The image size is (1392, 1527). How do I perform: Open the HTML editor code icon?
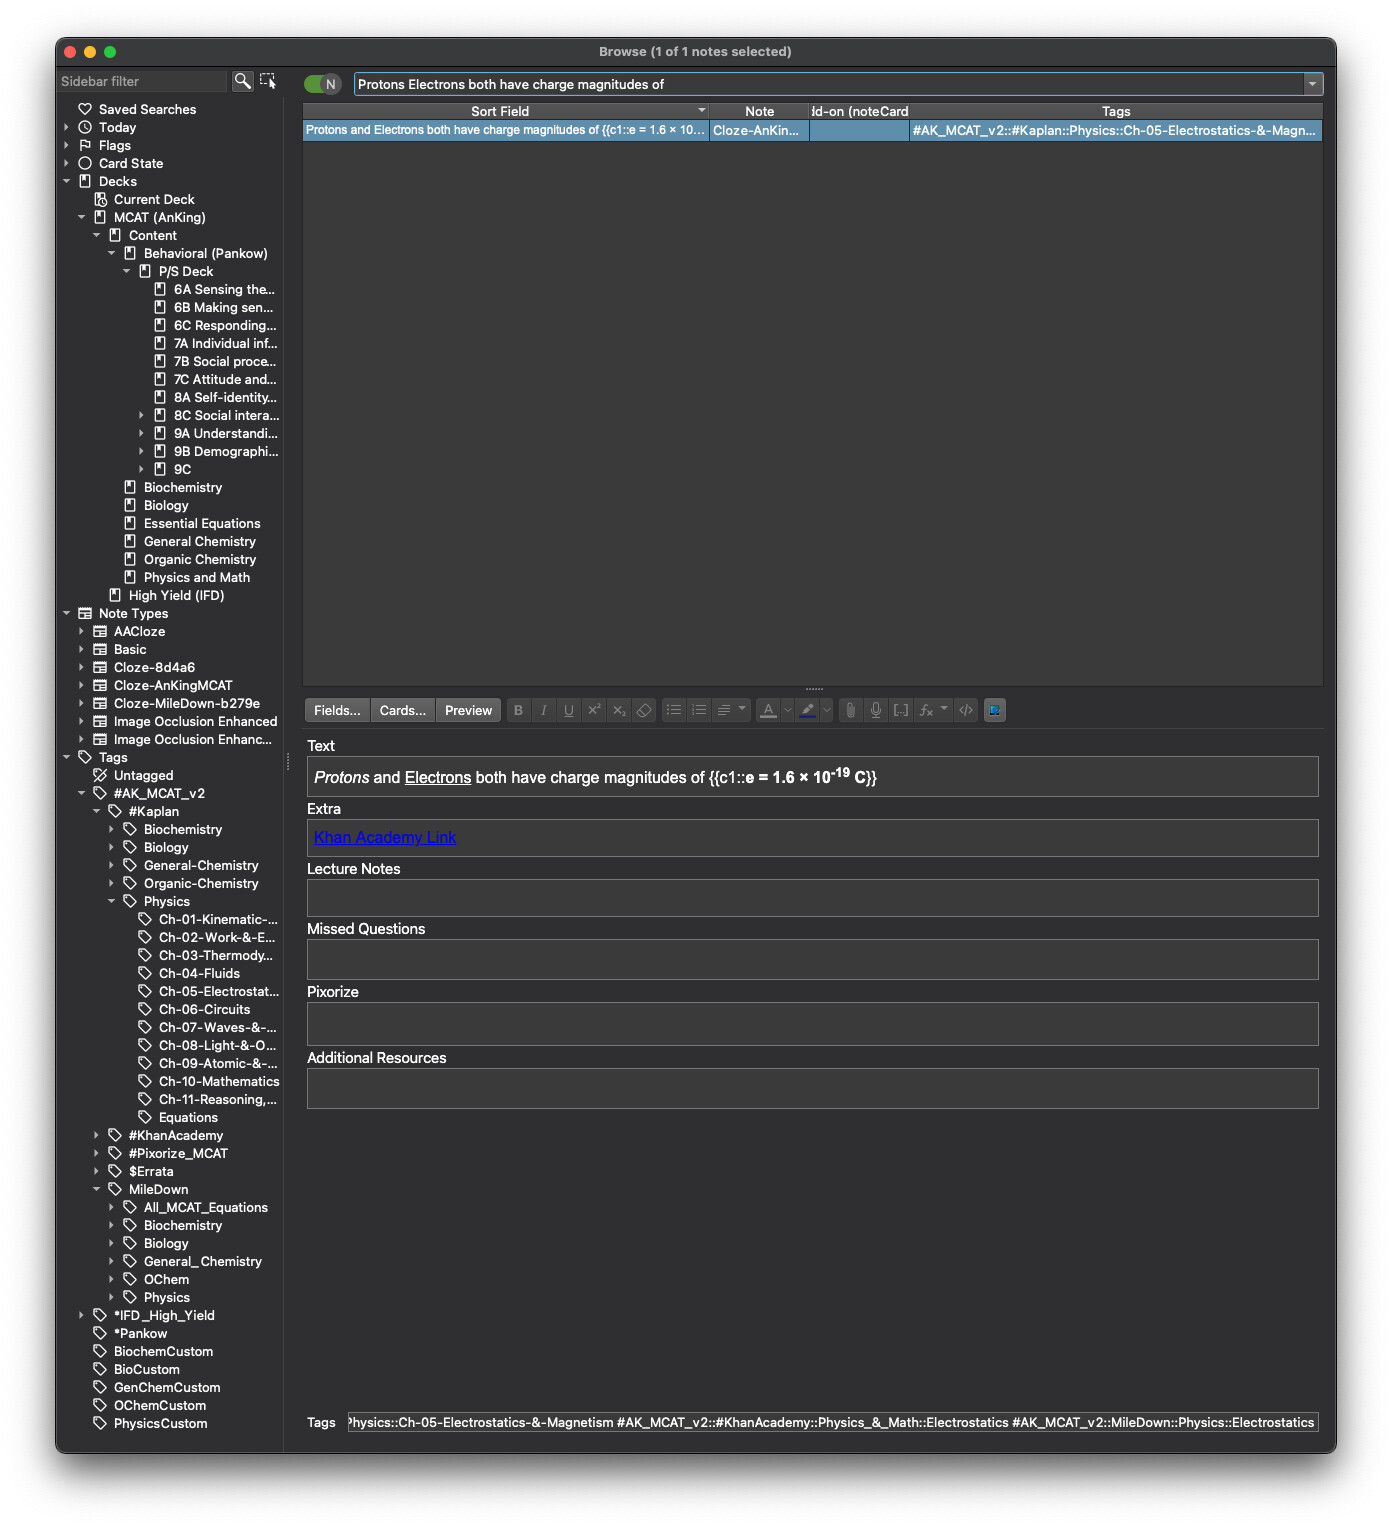point(966,710)
